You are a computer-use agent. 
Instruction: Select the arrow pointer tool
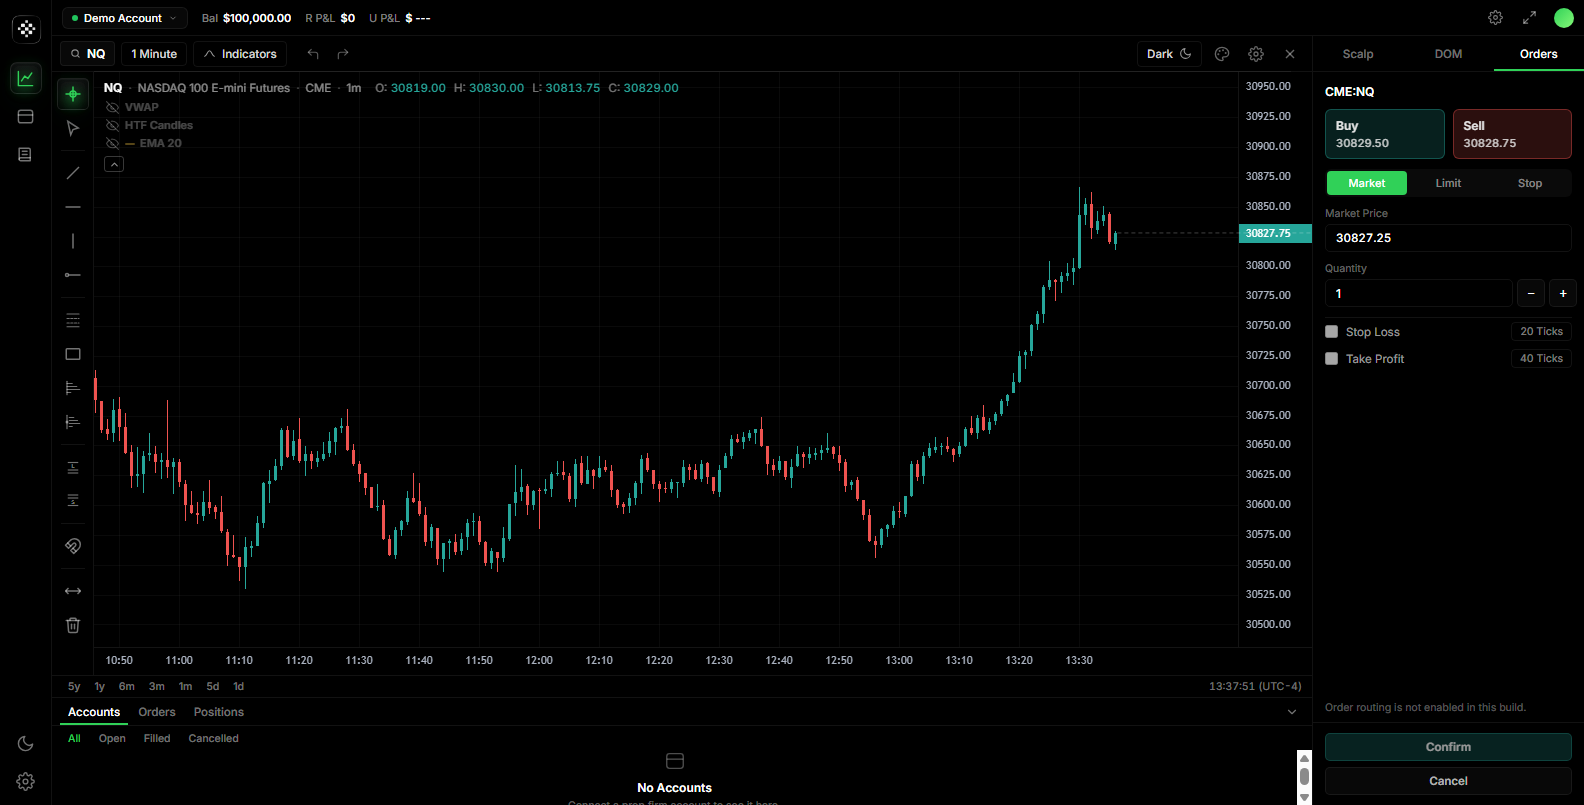(x=73, y=128)
